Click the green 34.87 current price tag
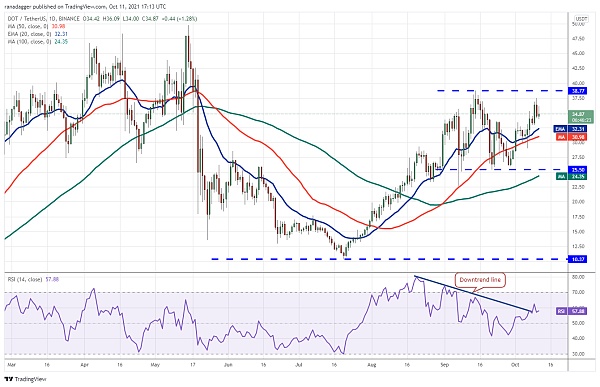This screenshot has height=387, width=600. click(580, 117)
